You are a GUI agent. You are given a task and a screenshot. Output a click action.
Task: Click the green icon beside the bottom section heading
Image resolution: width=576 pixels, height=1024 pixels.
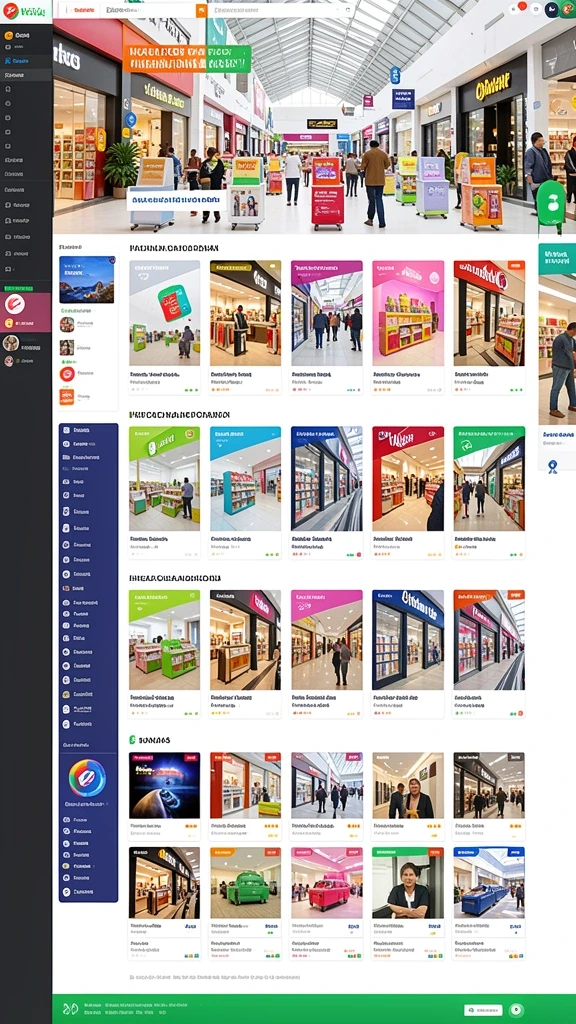(133, 740)
